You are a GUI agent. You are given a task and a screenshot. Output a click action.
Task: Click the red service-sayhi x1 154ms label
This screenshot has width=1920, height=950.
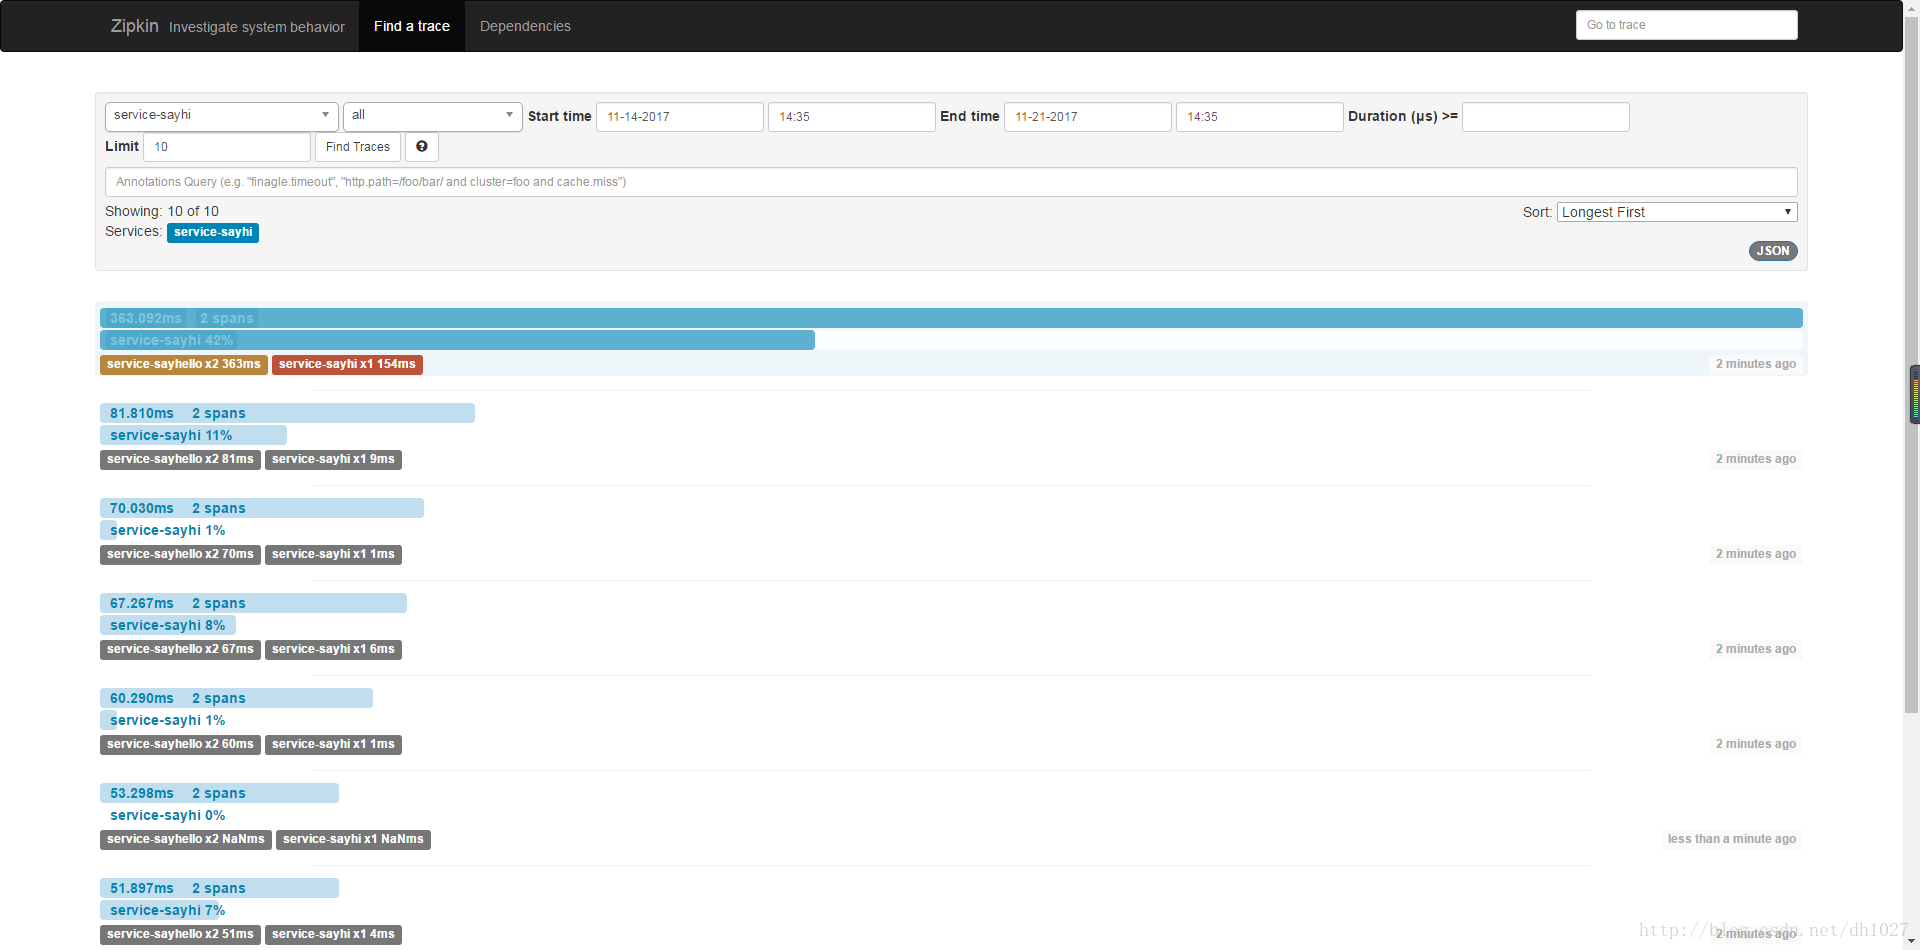coord(347,365)
